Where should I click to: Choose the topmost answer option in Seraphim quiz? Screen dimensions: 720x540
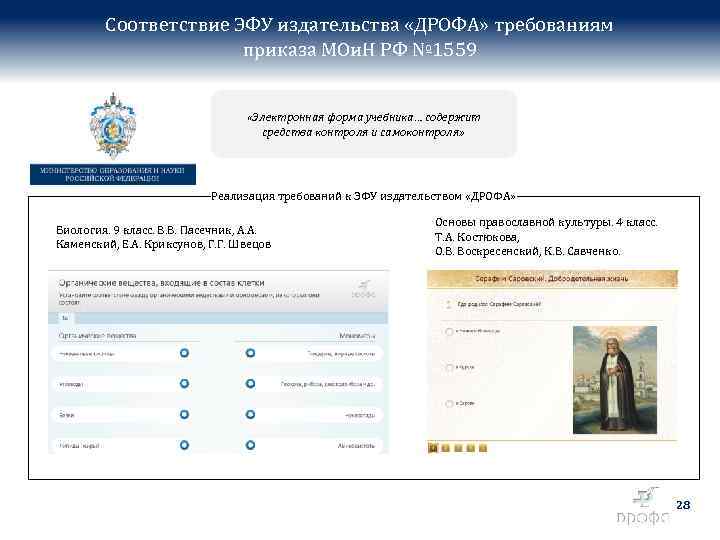pos(449,332)
